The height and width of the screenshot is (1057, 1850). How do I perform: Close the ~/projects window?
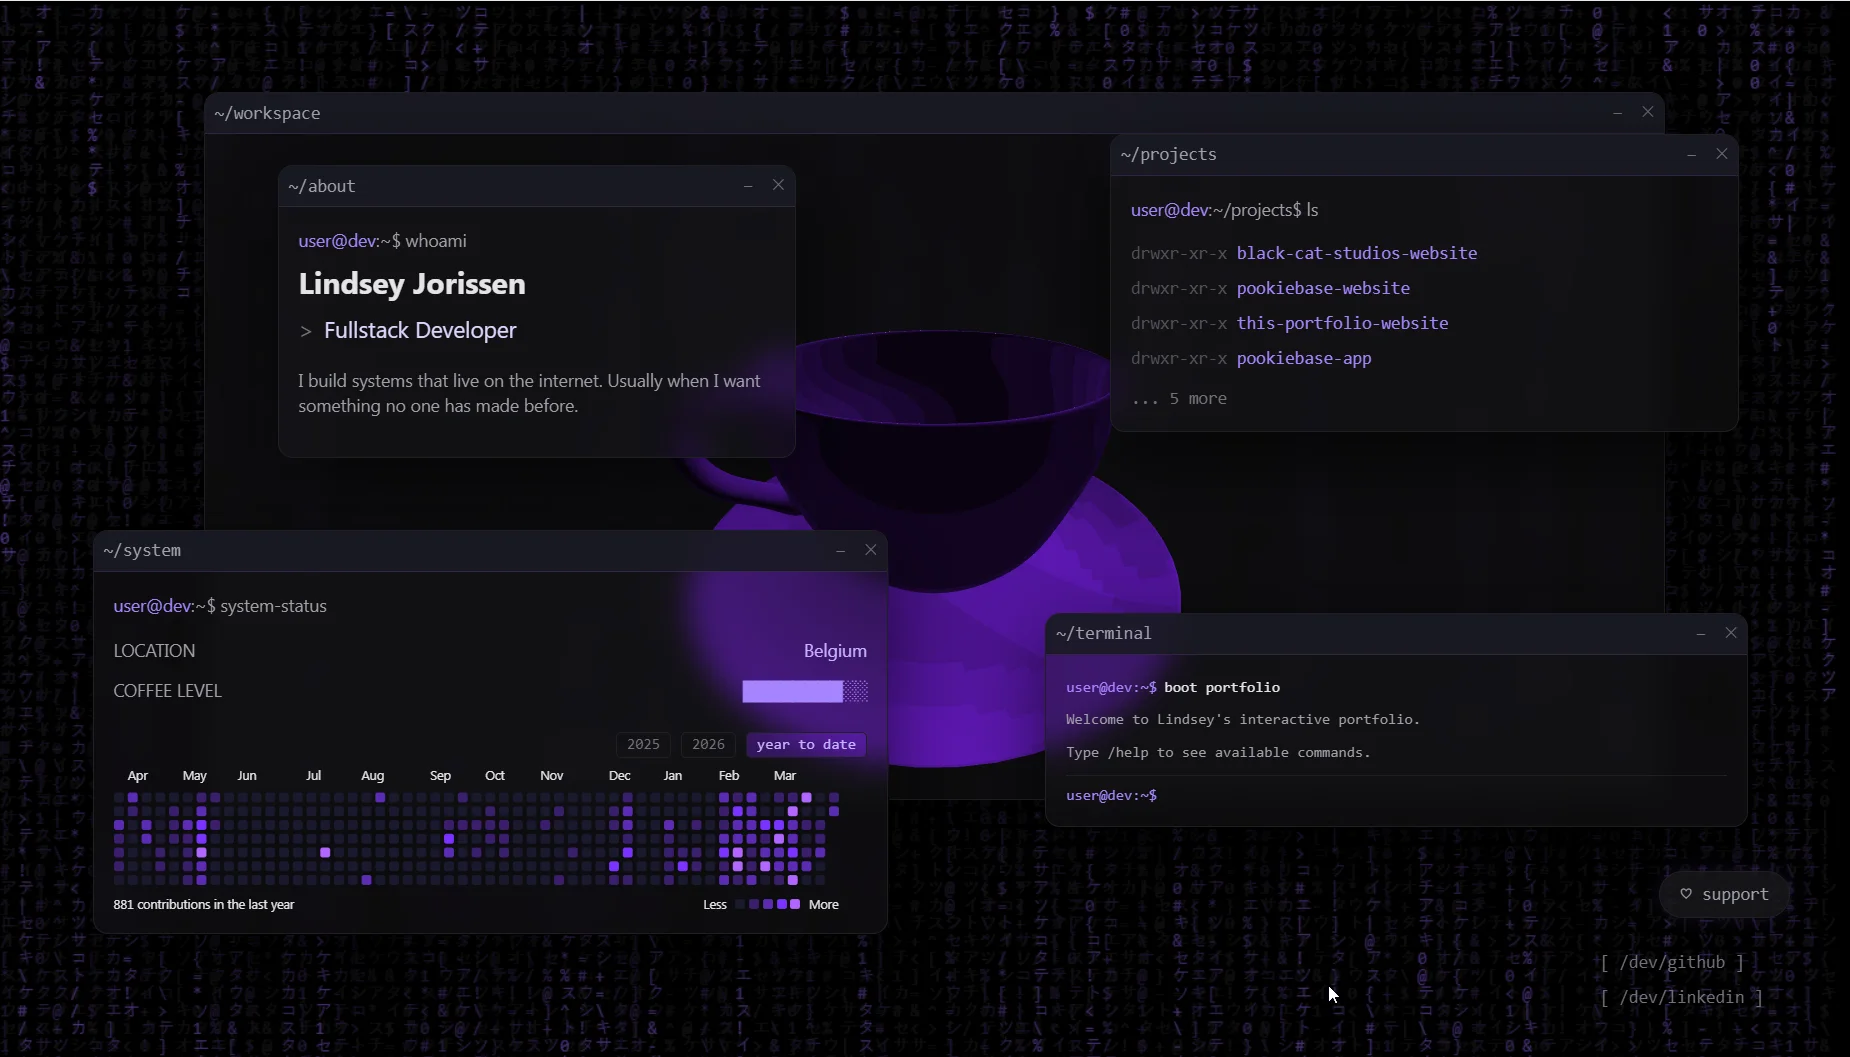click(x=1721, y=154)
